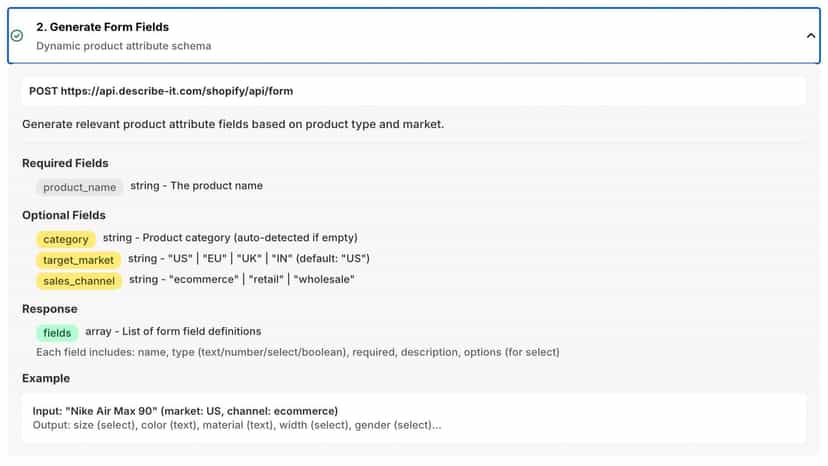Select the target_market field tag
Viewport: 828px width, 466px height.
[78, 260]
